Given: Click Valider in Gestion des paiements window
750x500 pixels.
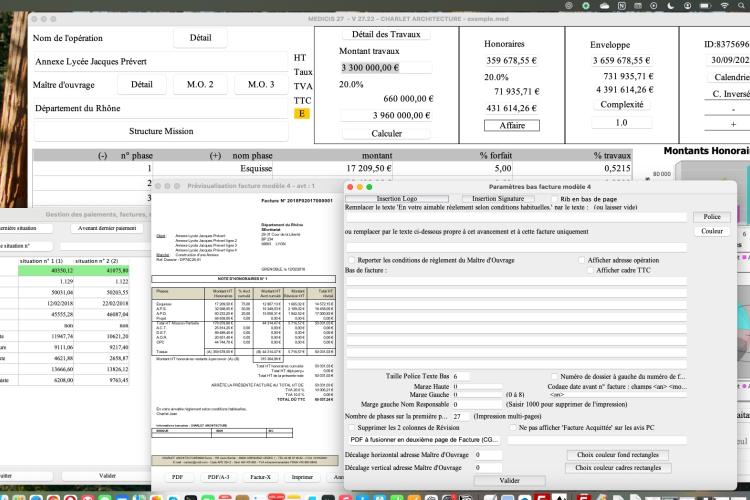Looking at the screenshot, I should click(x=107, y=476).
